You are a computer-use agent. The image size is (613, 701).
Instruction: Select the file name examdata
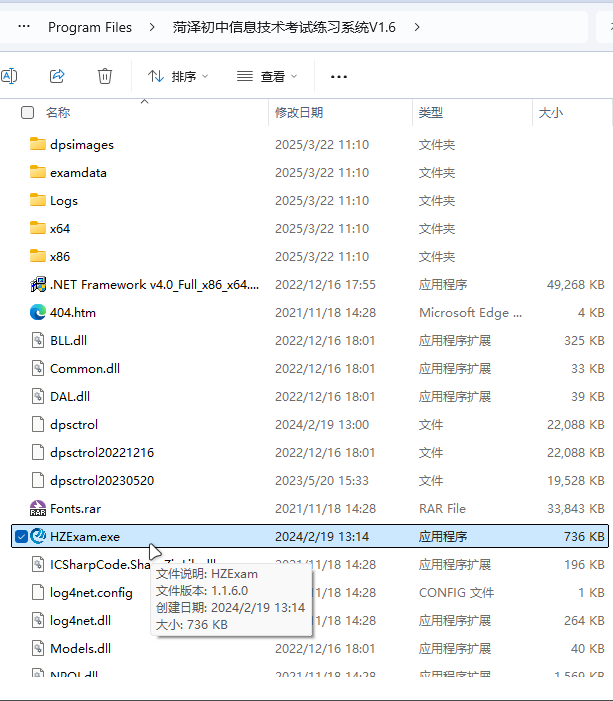78,173
